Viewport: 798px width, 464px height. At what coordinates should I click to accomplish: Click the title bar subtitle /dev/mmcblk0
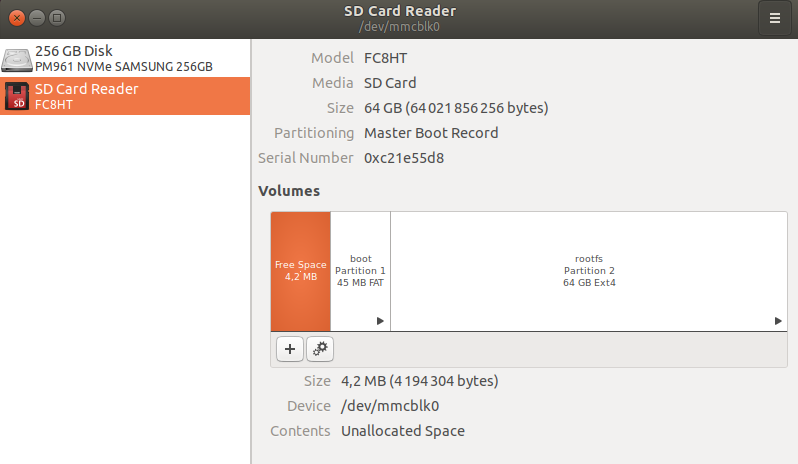point(399,26)
